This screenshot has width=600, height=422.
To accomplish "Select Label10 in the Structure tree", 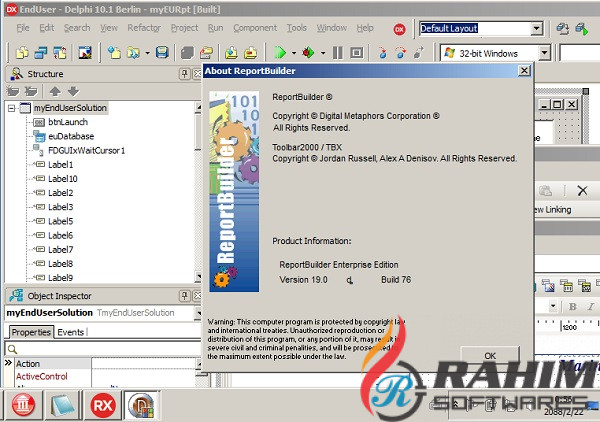I will click(x=63, y=179).
